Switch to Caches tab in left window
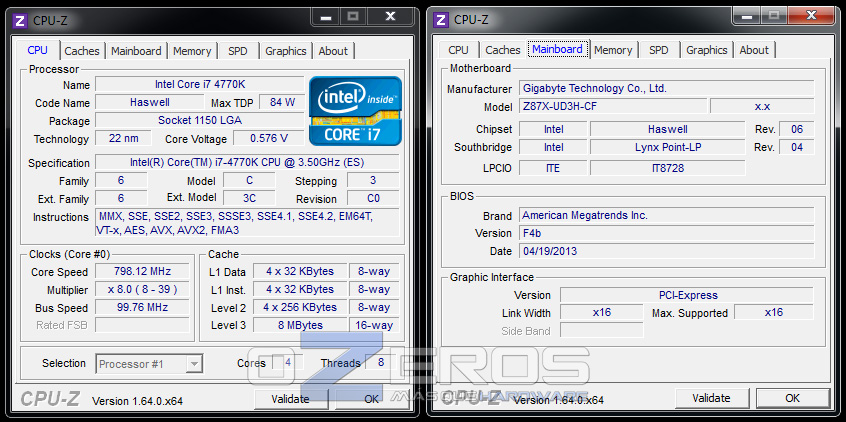This screenshot has width=846, height=422. 82,51
